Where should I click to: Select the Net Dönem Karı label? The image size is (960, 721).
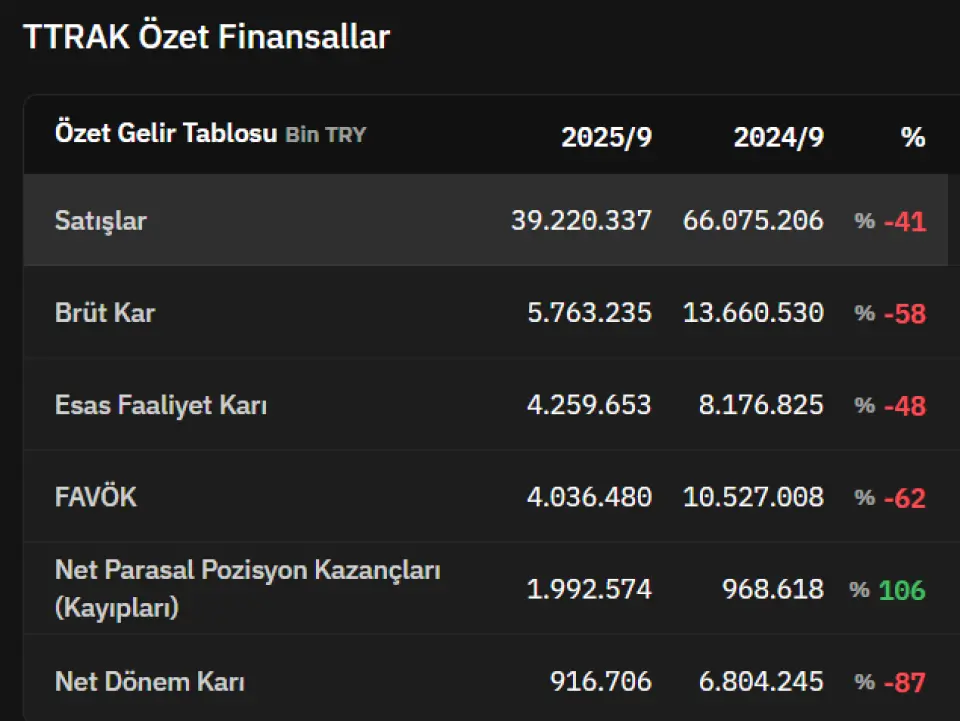coord(150,682)
